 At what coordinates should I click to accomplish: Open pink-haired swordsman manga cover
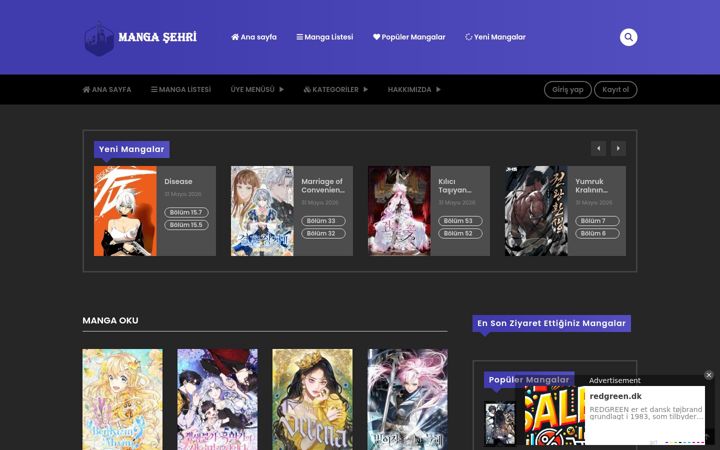[408, 399]
